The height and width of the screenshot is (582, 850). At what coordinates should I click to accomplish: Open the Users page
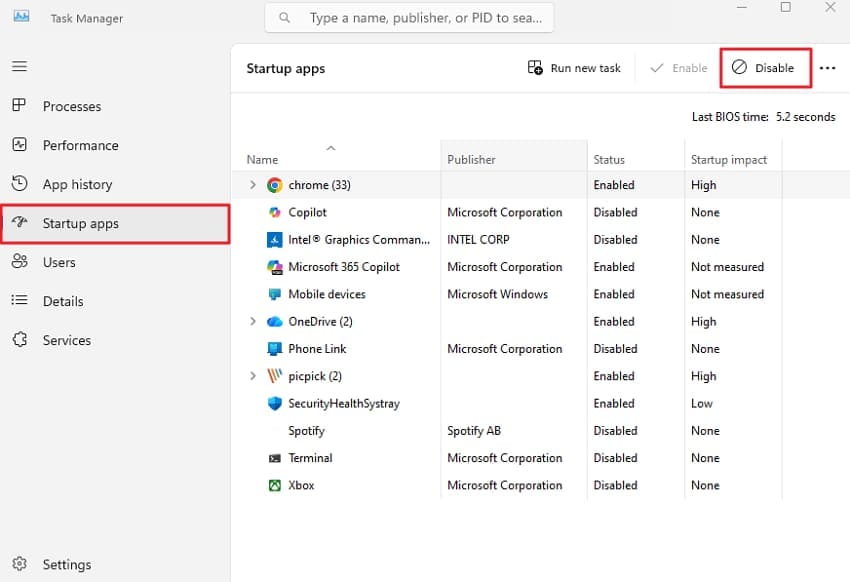click(59, 262)
